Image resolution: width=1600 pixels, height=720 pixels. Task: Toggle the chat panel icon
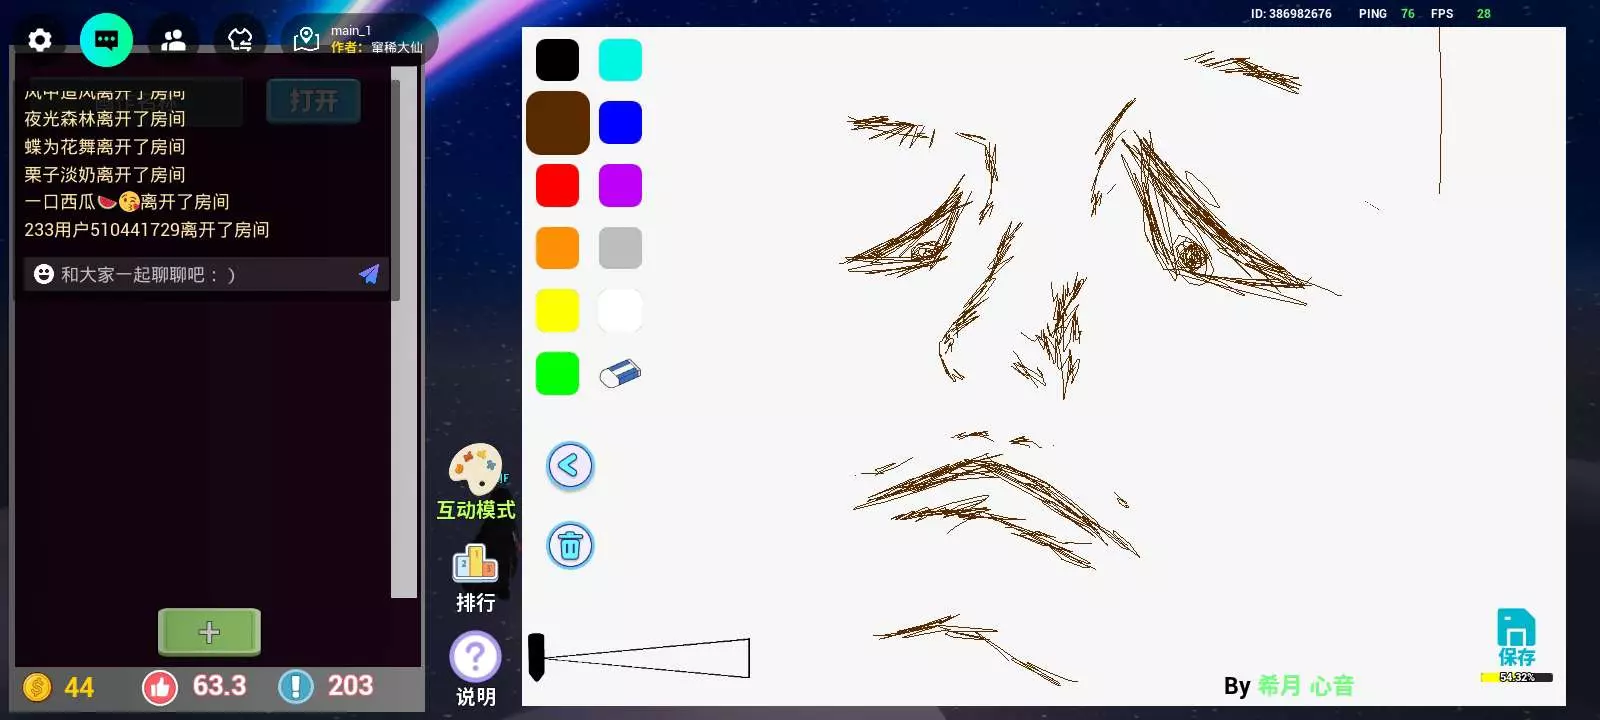106,40
